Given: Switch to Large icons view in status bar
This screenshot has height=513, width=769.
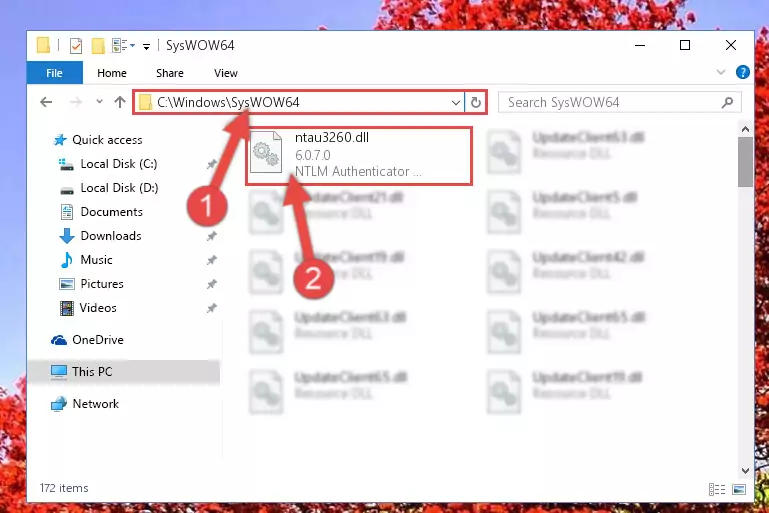Looking at the screenshot, I should pyautogui.click(x=739, y=489).
